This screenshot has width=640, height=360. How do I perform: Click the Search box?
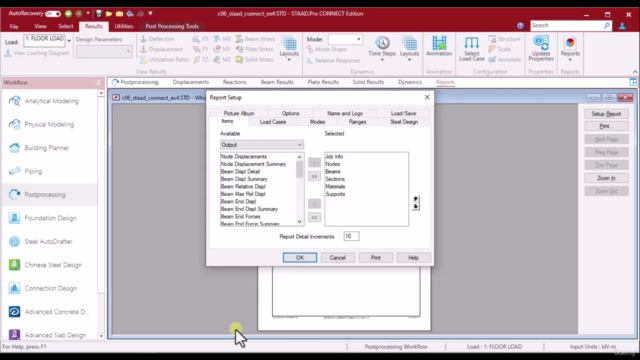tap(571, 26)
